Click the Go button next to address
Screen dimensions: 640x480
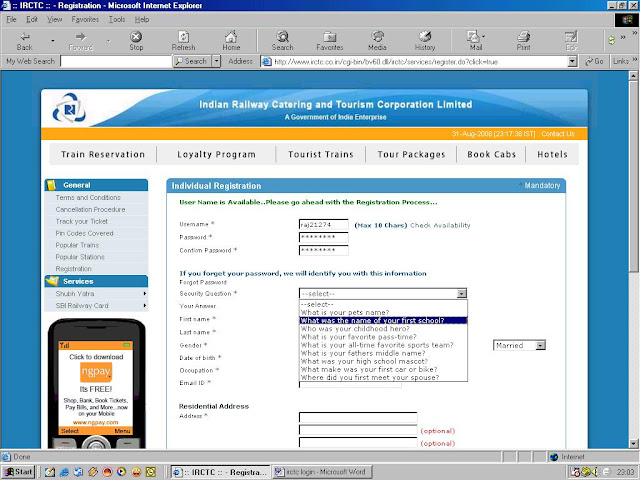[x=594, y=61]
